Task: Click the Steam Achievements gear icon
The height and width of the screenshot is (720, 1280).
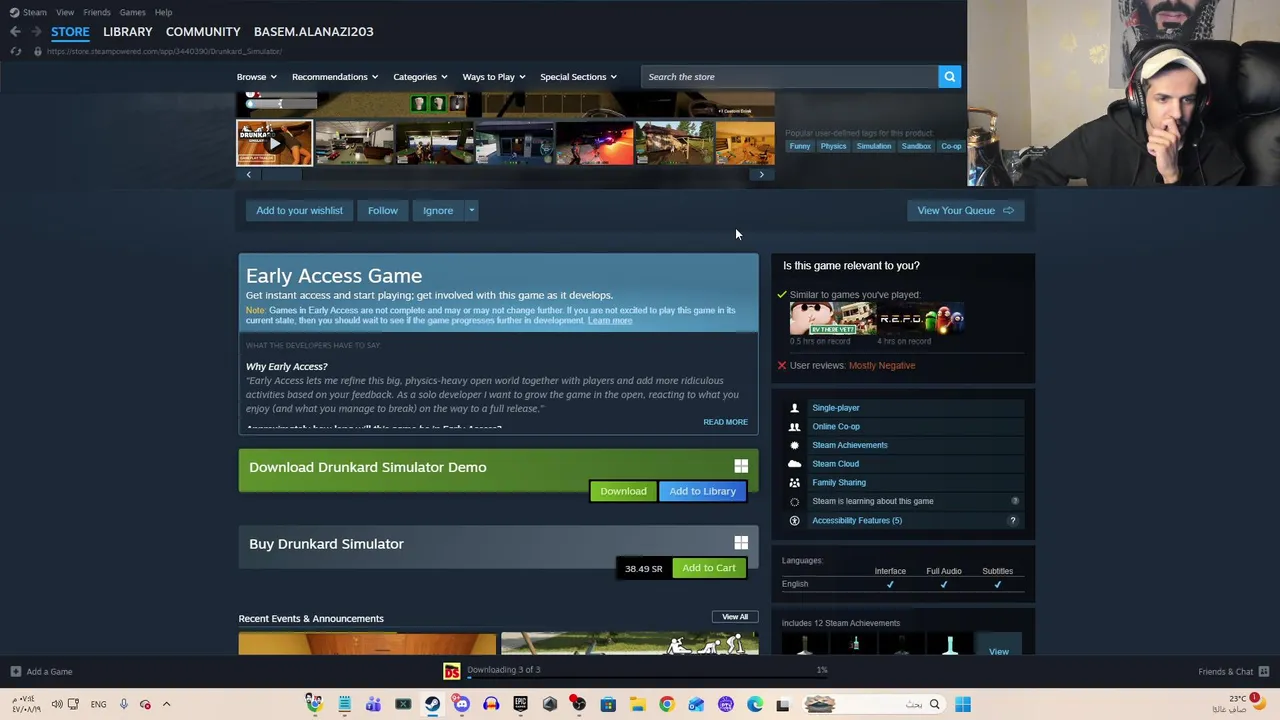Action: (x=795, y=445)
